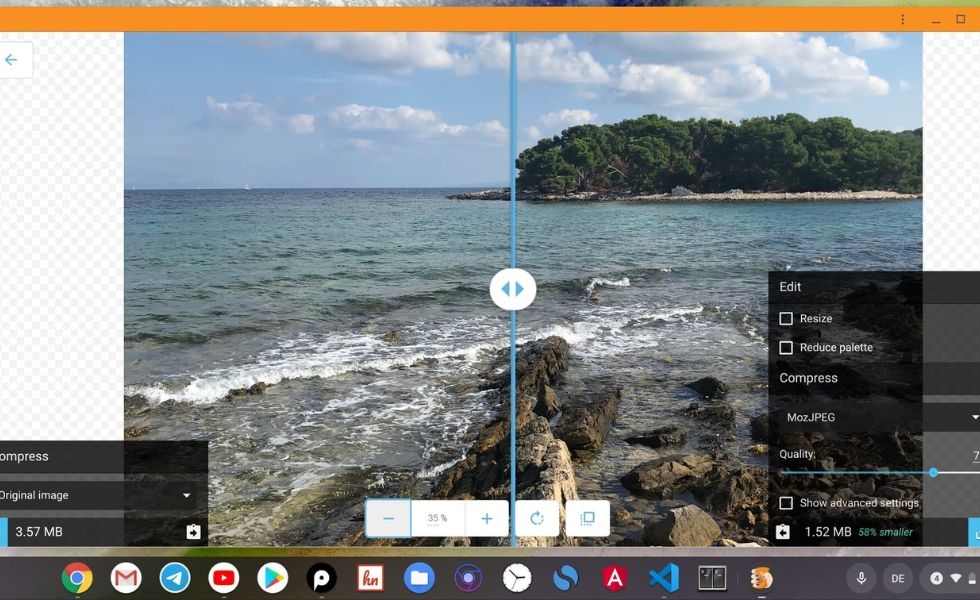Open the hn app on shelf
This screenshot has height=600, width=980.
(370, 578)
